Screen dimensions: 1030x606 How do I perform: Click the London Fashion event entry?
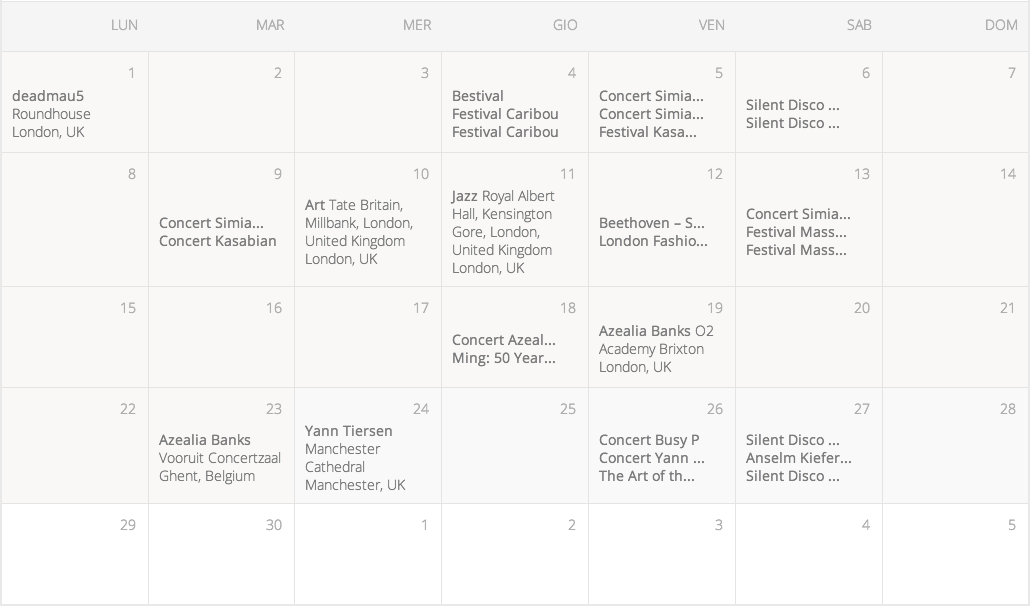tap(653, 241)
